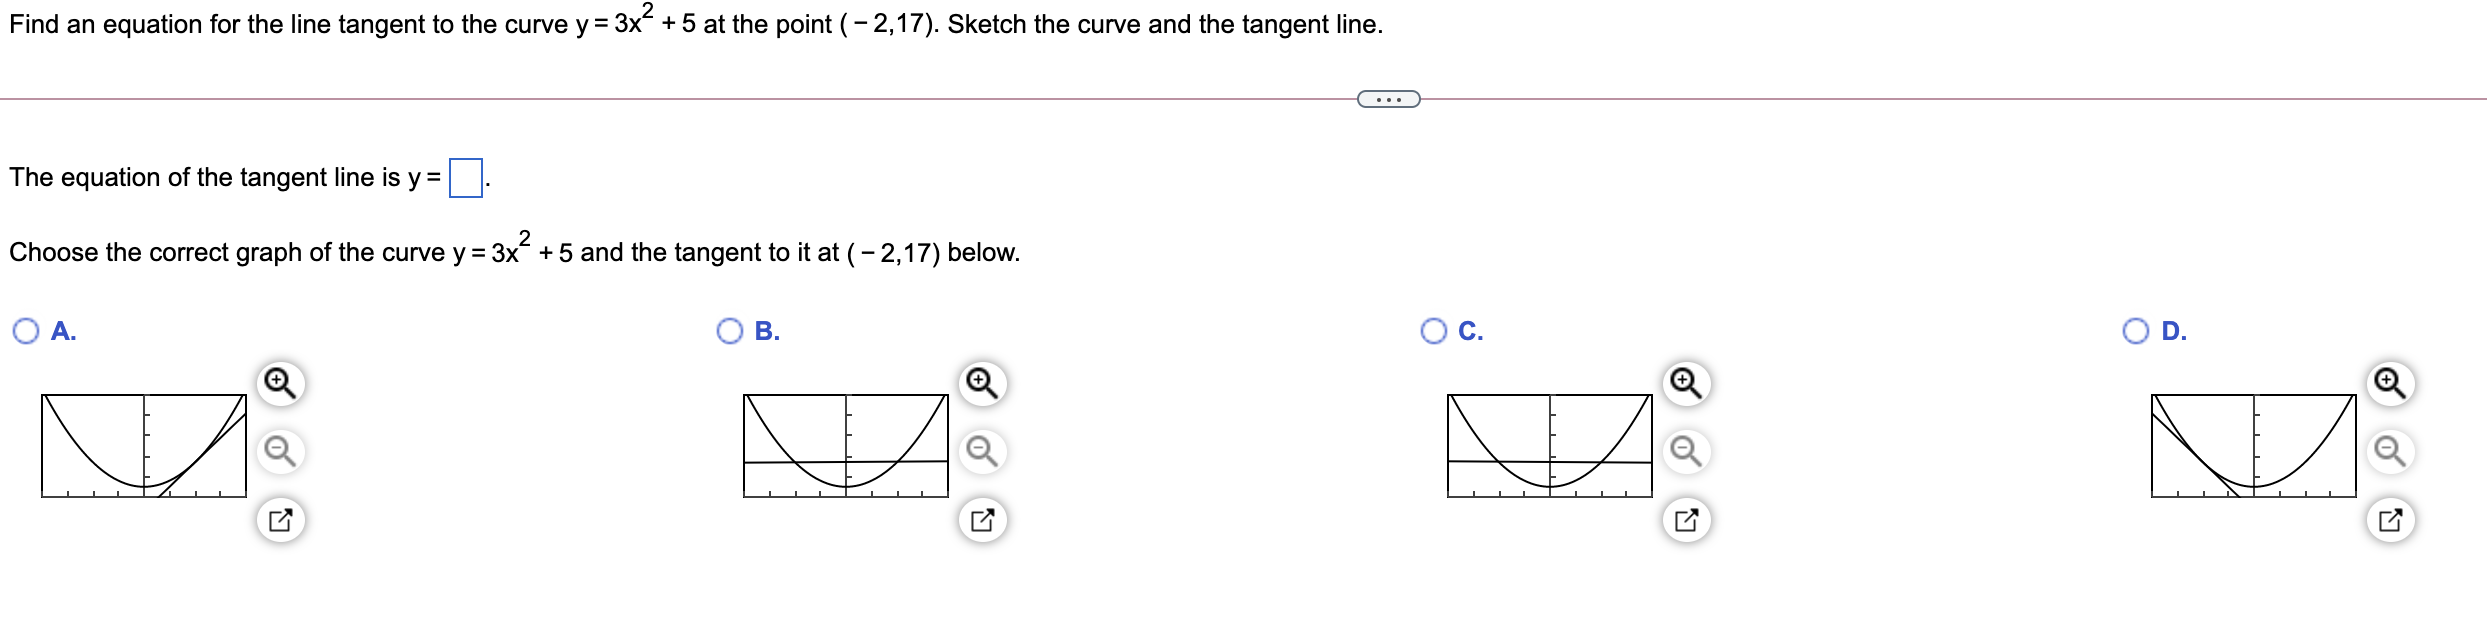This screenshot has width=2487, height=628.
Task: Select answer choice B
Action: [x=729, y=330]
